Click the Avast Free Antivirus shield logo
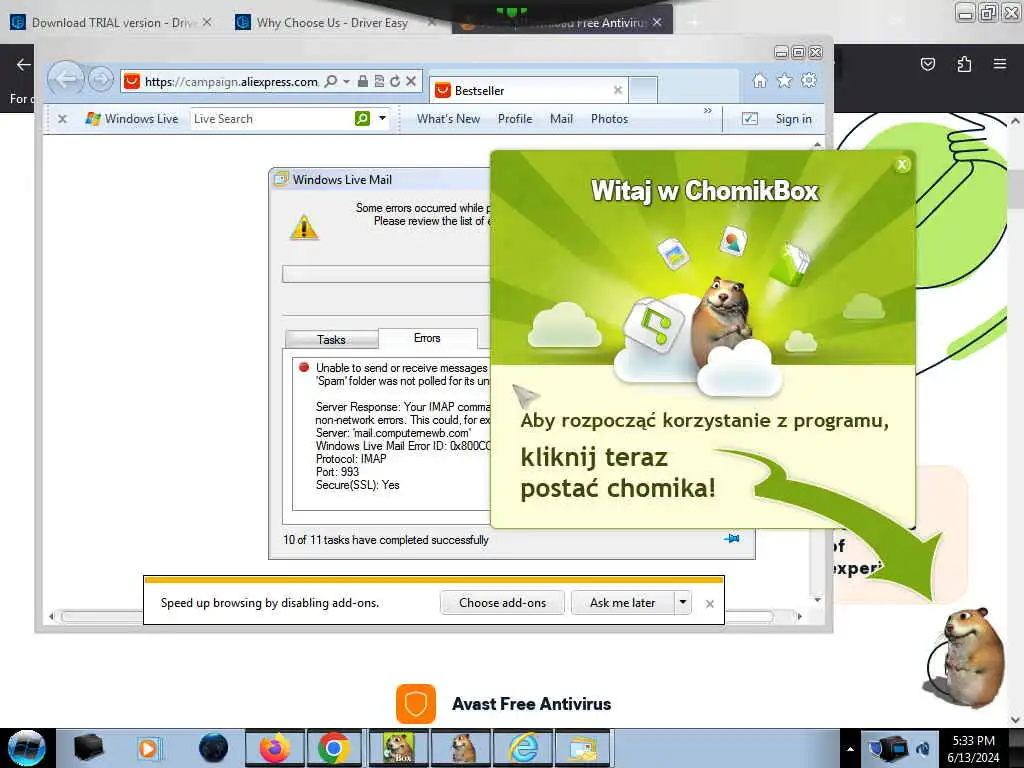 click(415, 703)
